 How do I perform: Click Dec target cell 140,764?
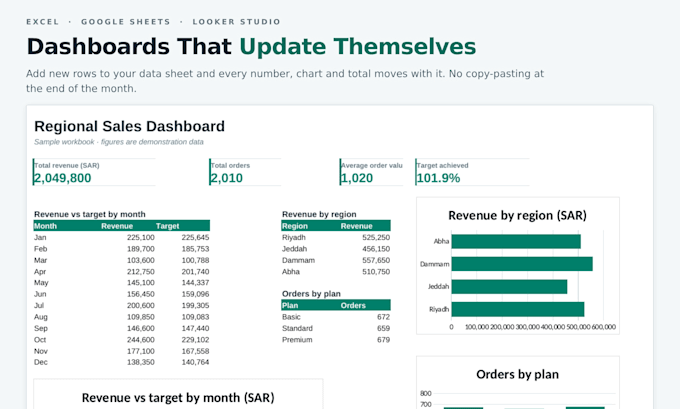[x=195, y=362]
